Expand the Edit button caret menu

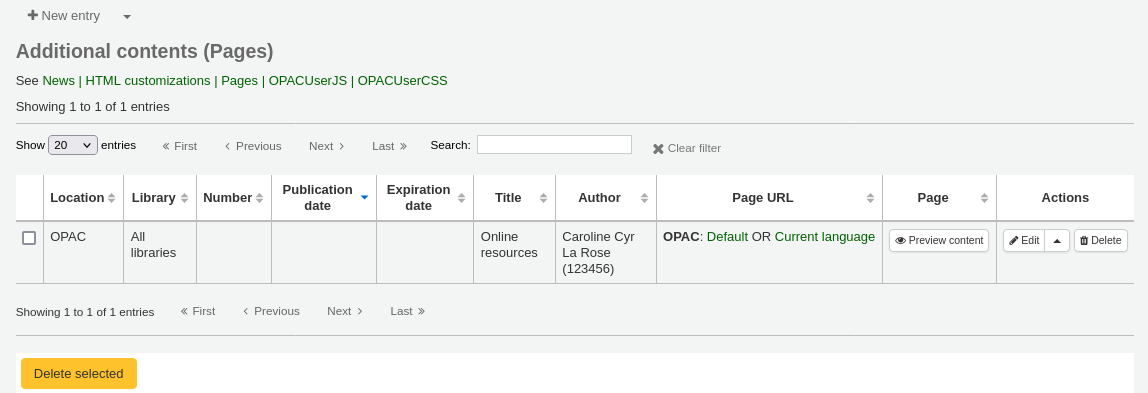coord(1057,240)
